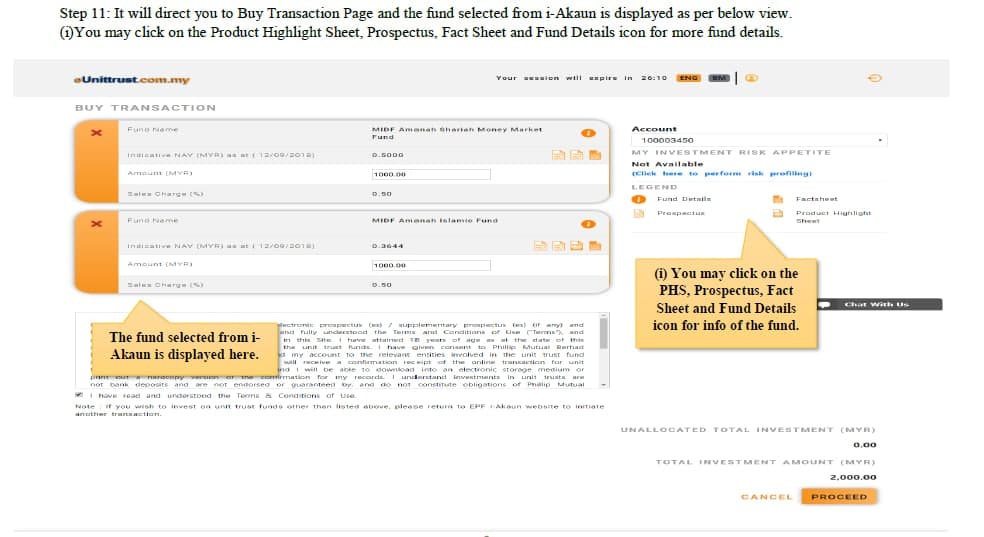Click the CANCEL button
Screen dimensions: 984x537
767,497
